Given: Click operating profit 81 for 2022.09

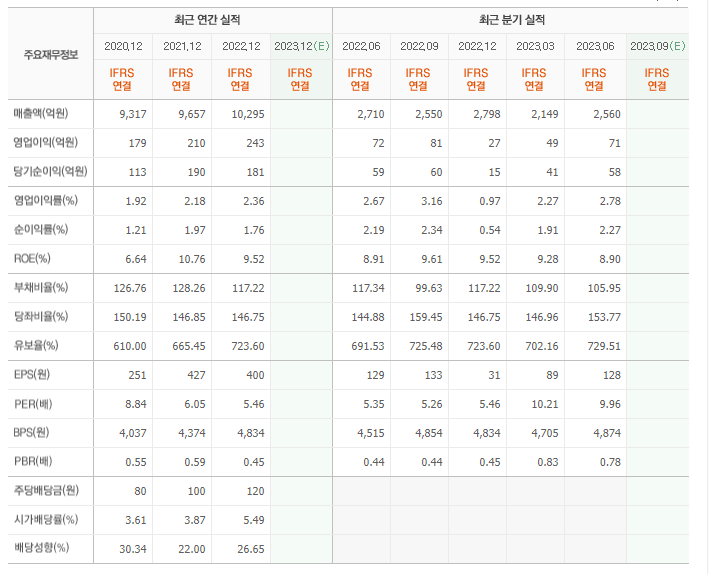Looking at the screenshot, I should [x=436, y=143].
